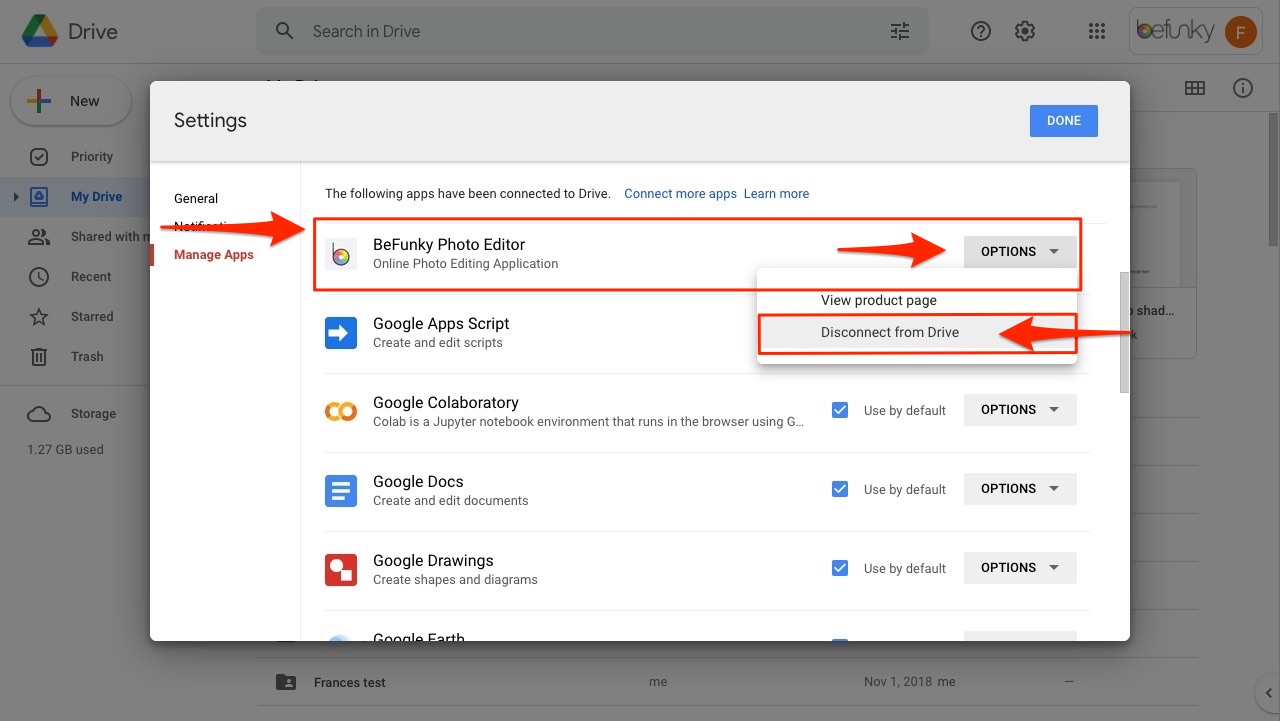Open the Help question mark icon
Screen dimensions: 1280x721
[x=981, y=31]
